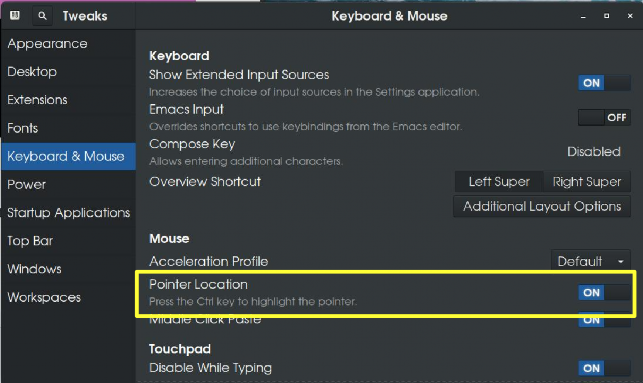Enable the Emacs Input switch
643x383 pixels.
point(604,118)
